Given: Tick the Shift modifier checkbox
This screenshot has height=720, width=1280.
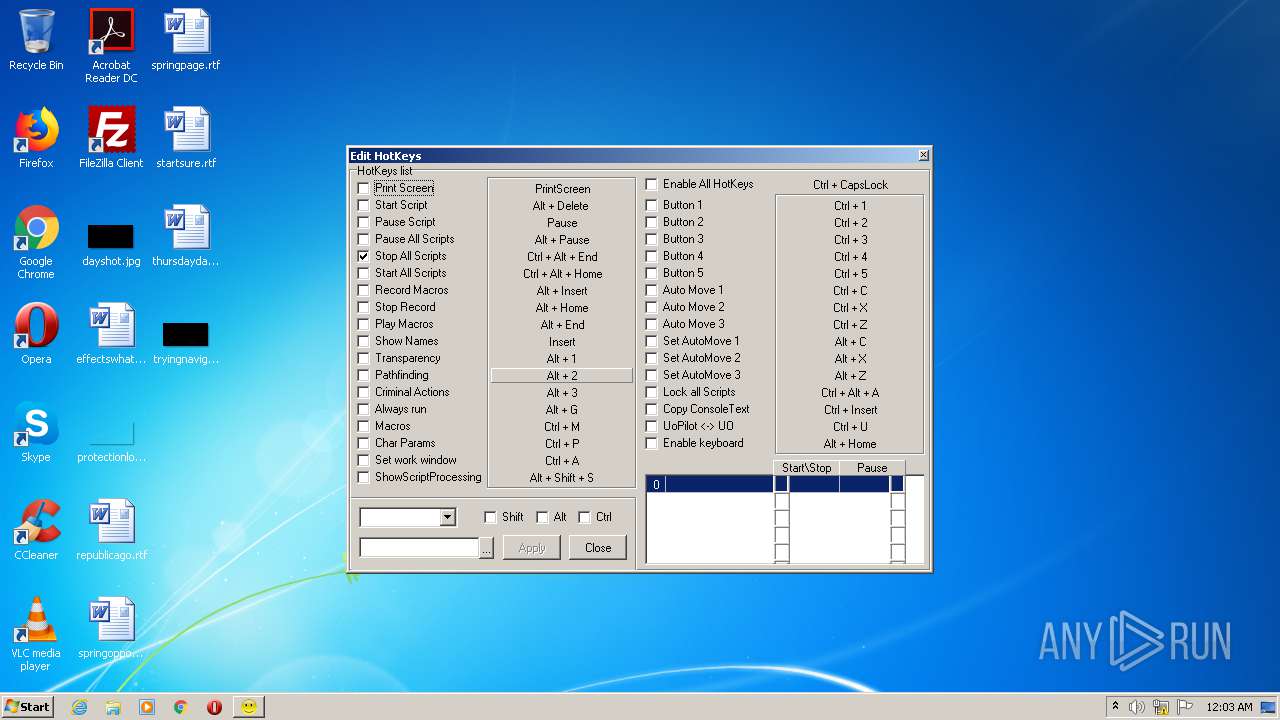Looking at the screenshot, I should pos(491,517).
